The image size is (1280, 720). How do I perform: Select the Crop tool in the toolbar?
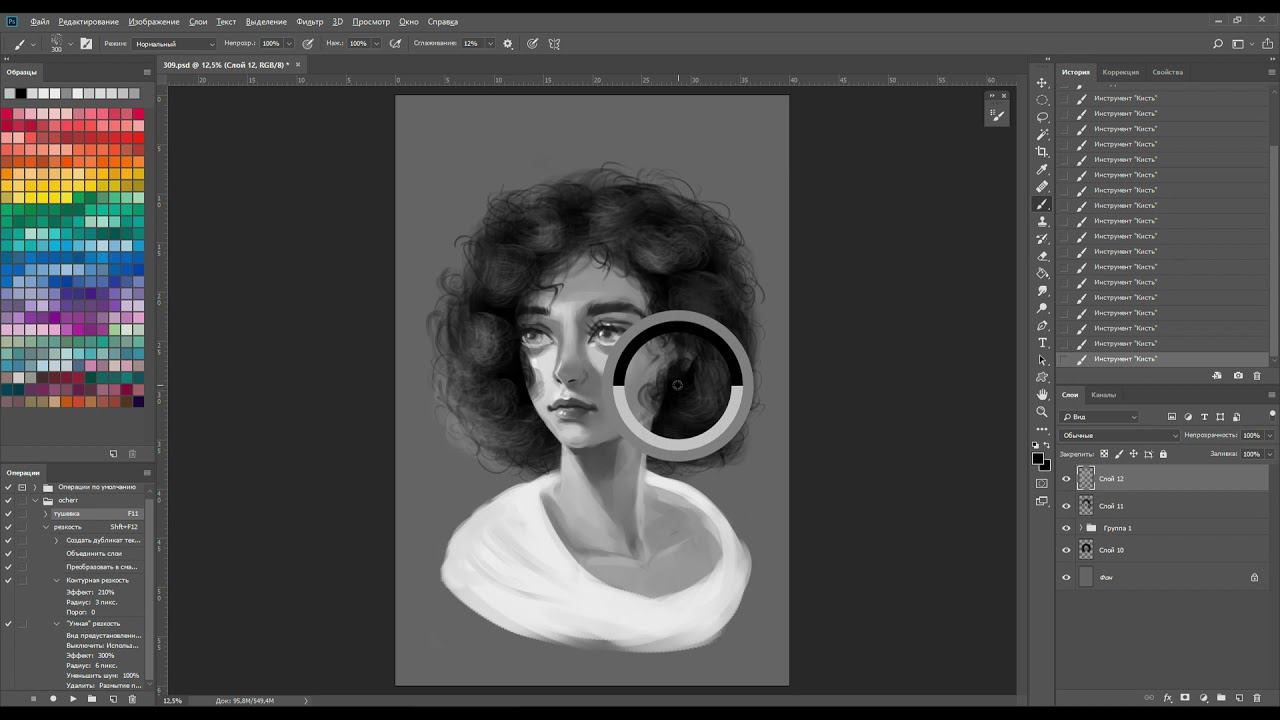[1042, 152]
